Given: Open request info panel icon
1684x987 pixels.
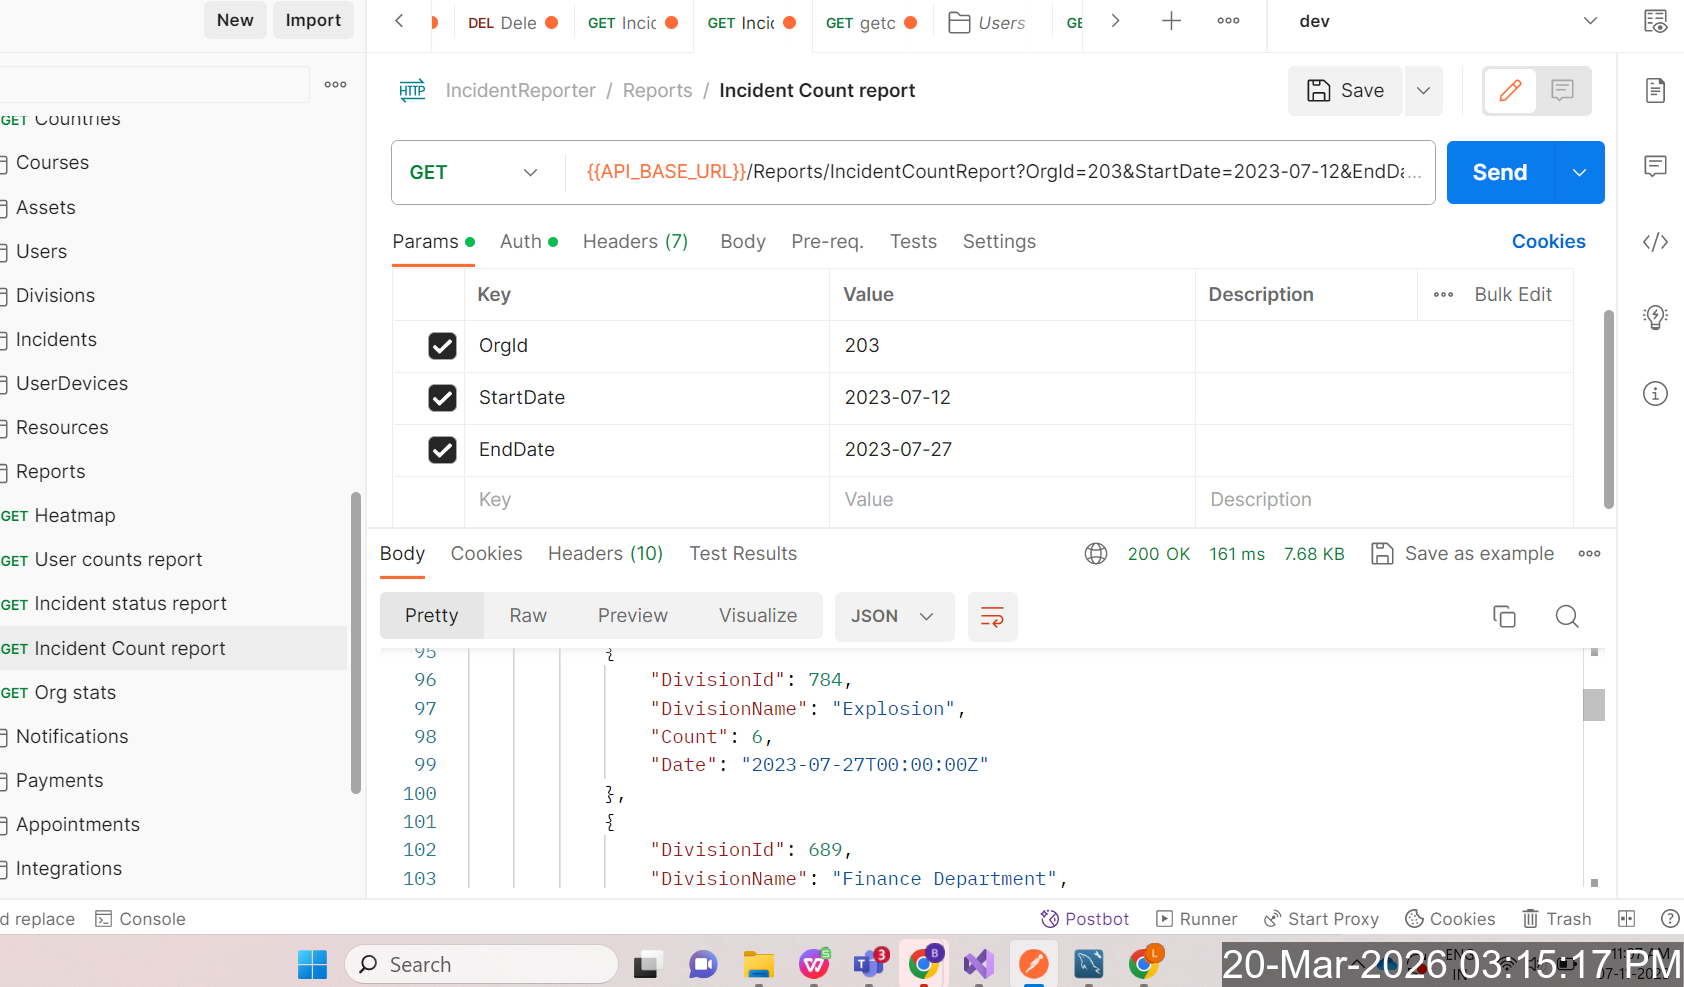Looking at the screenshot, I should tap(1655, 393).
